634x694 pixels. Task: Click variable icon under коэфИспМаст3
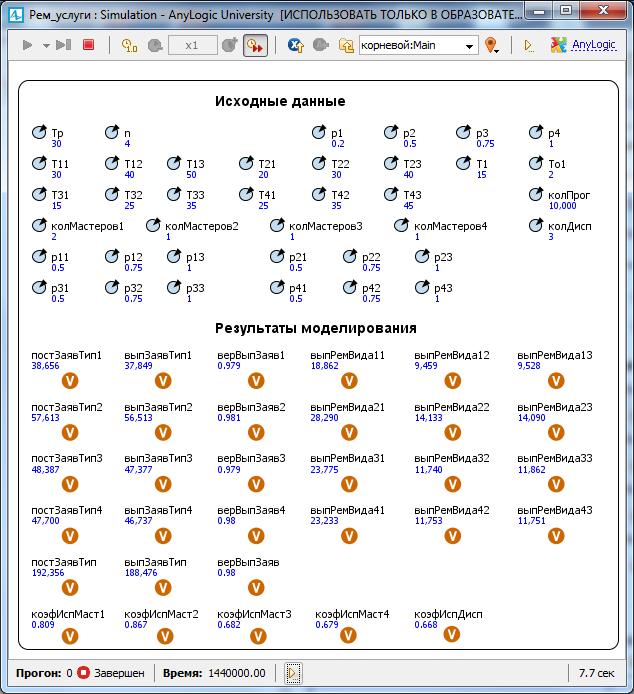tap(258, 636)
